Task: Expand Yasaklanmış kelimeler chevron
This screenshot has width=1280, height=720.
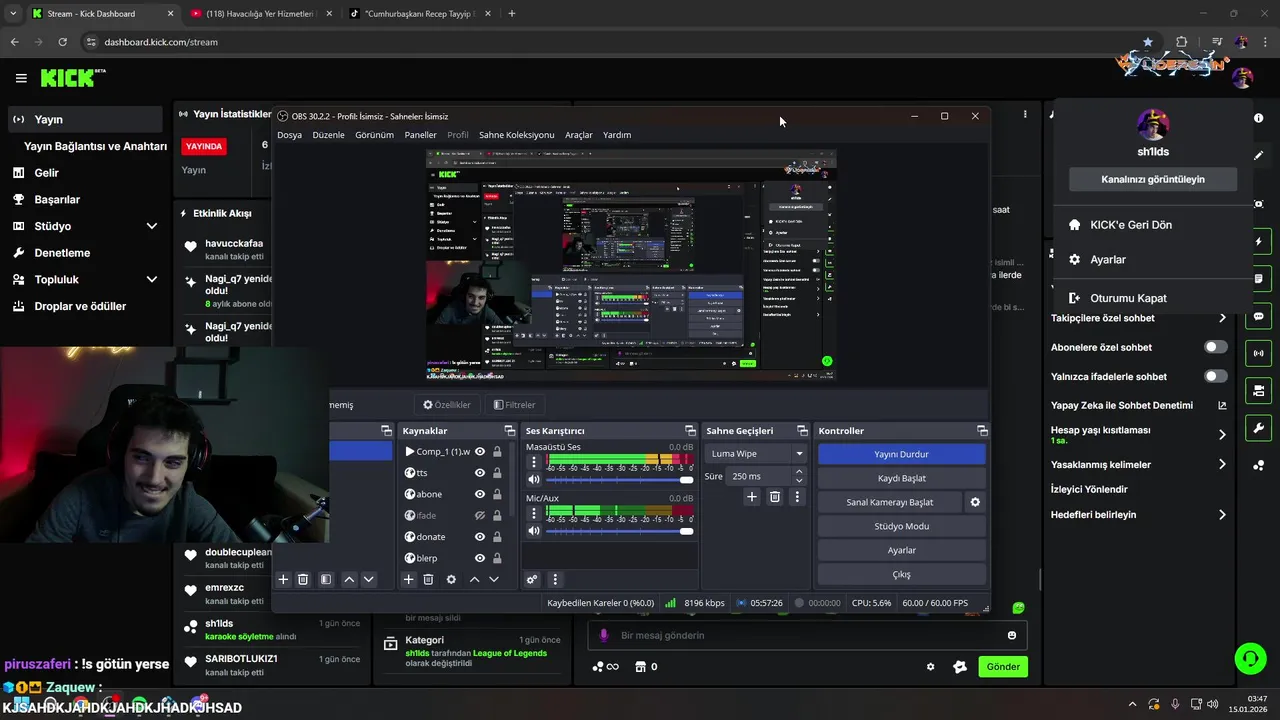Action: [1222, 464]
